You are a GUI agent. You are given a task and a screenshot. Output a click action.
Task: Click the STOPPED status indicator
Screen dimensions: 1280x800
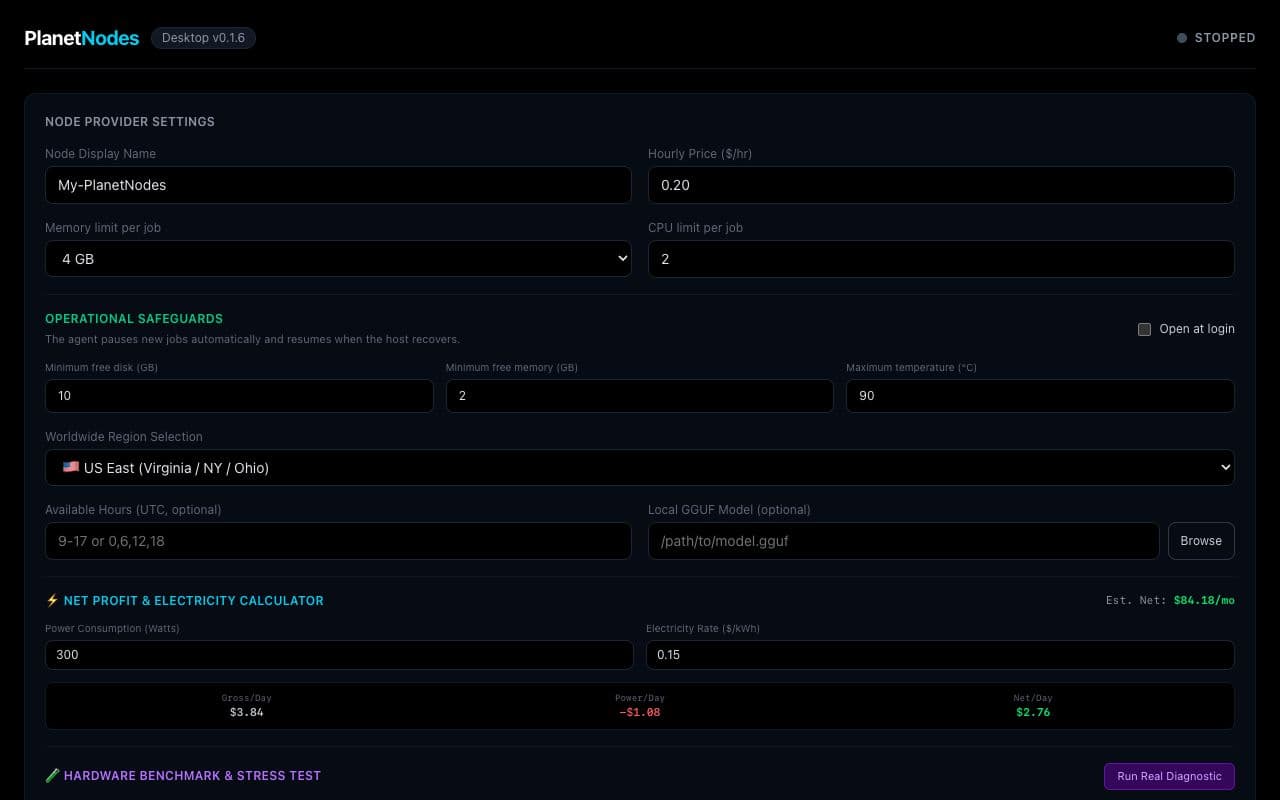1216,38
